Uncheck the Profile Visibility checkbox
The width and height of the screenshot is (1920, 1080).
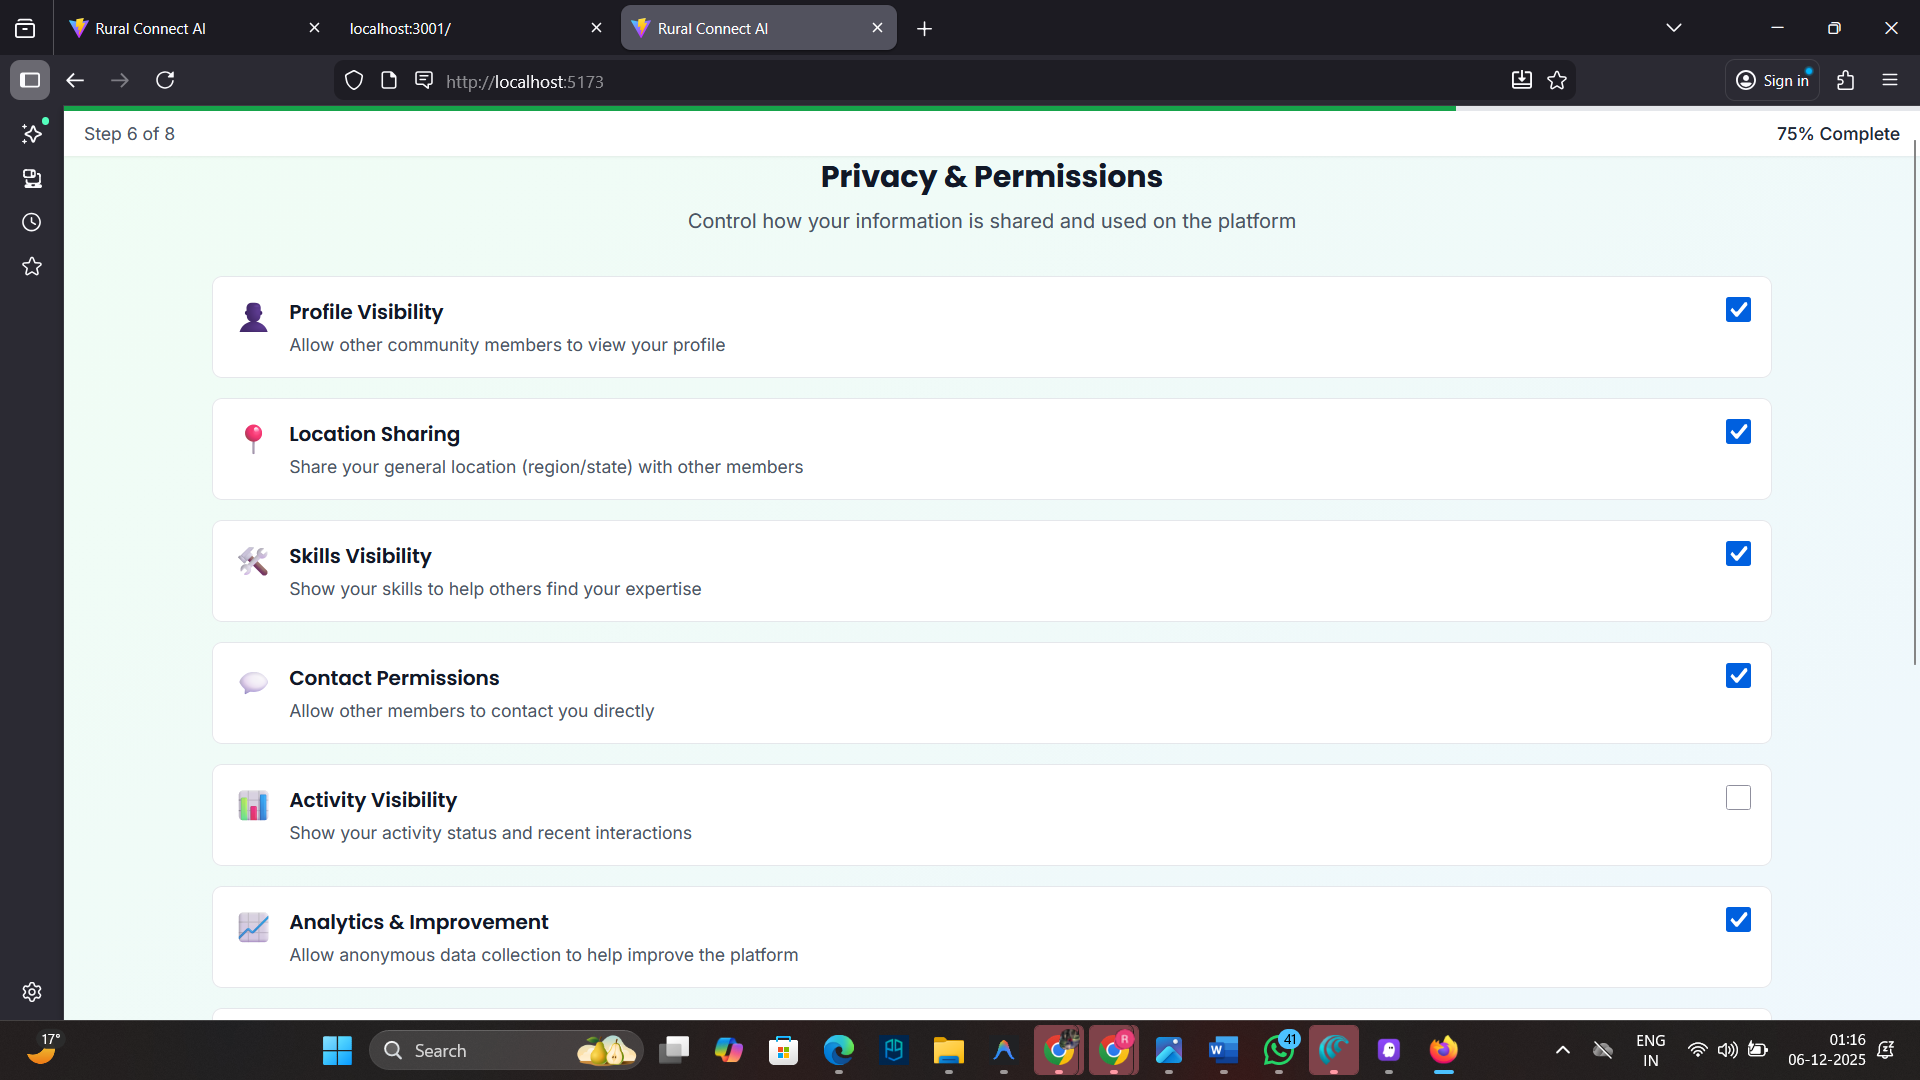pos(1738,310)
